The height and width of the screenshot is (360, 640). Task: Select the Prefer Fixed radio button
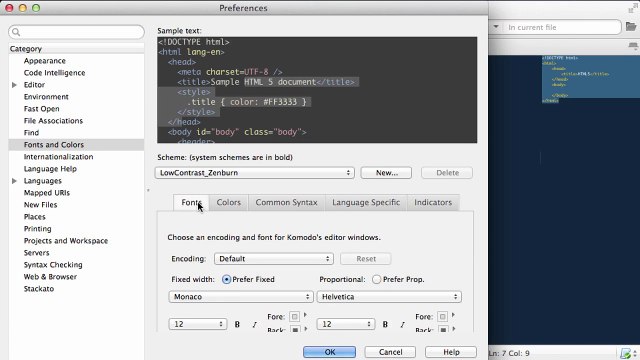pyautogui.click(x=226, y=280)
